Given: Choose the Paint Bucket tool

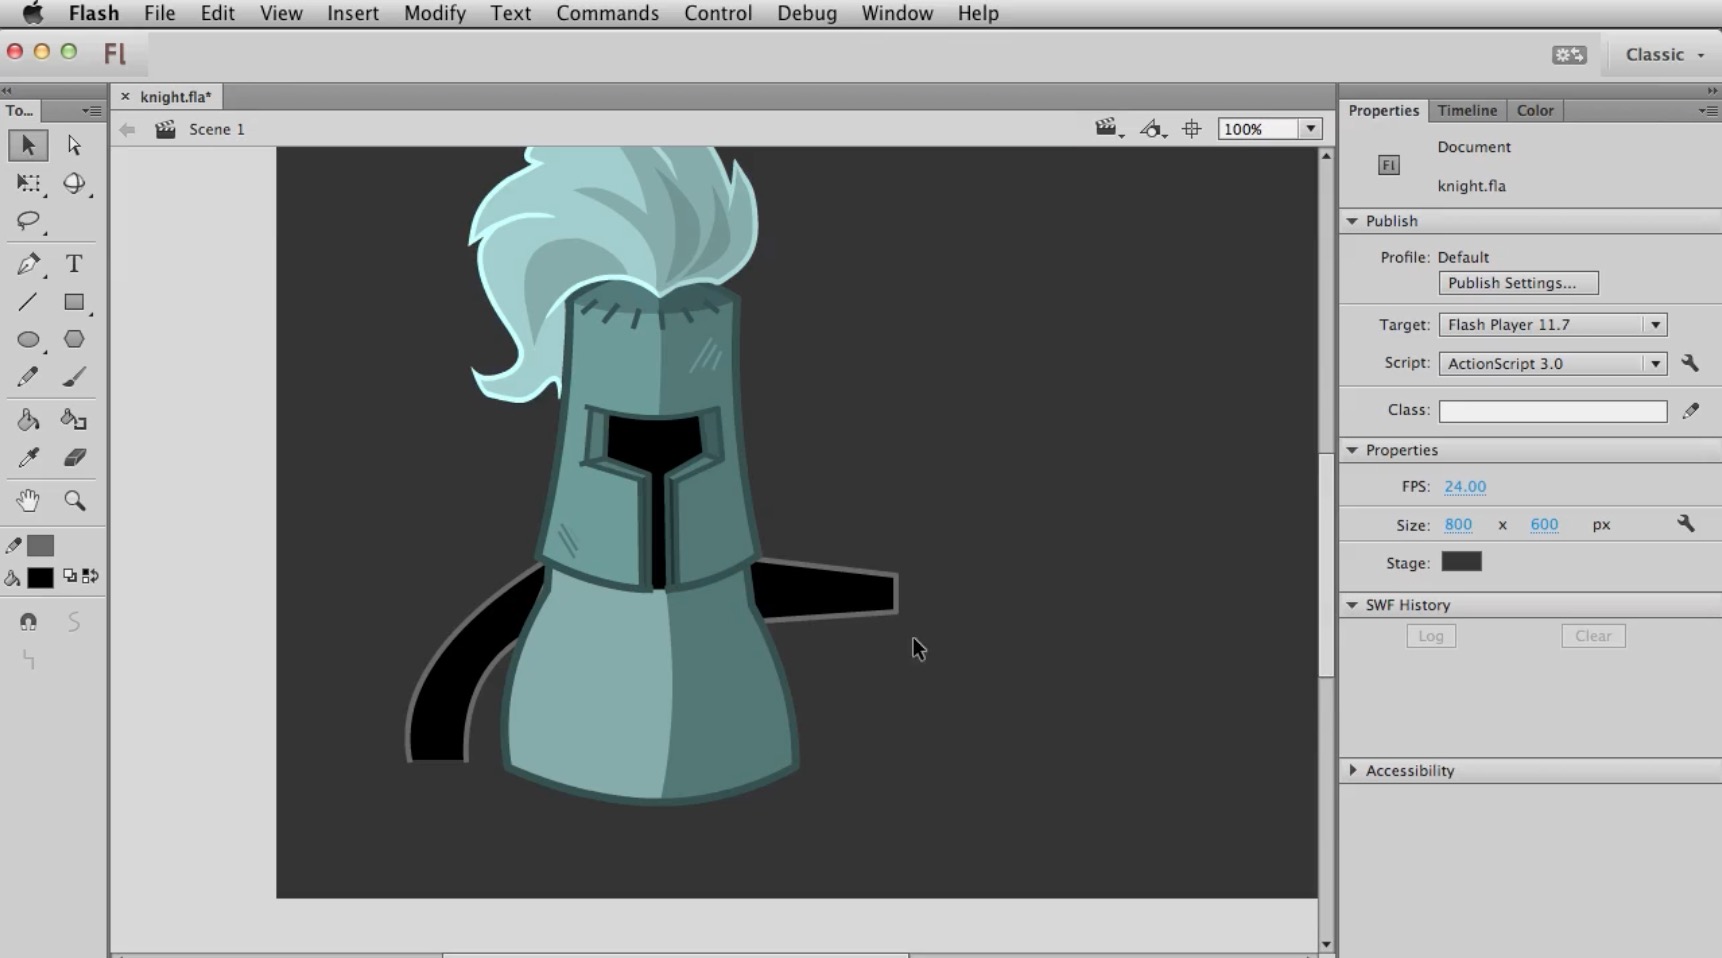Looking at the screenshot, I should click(x=28, y=420).
